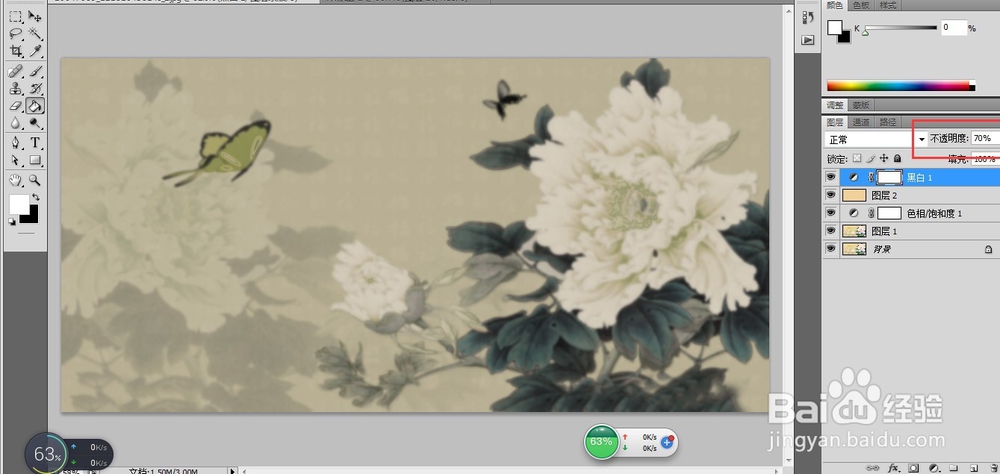Switch to the 通道 tab
This screenshot has width=1000, height=474.
click(861, 122)
